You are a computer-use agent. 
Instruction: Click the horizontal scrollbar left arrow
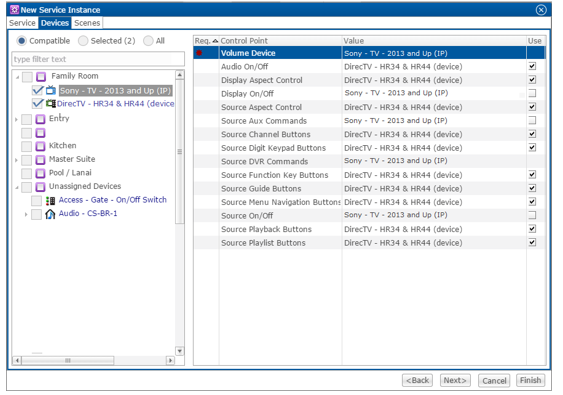(x=17, y=360)
